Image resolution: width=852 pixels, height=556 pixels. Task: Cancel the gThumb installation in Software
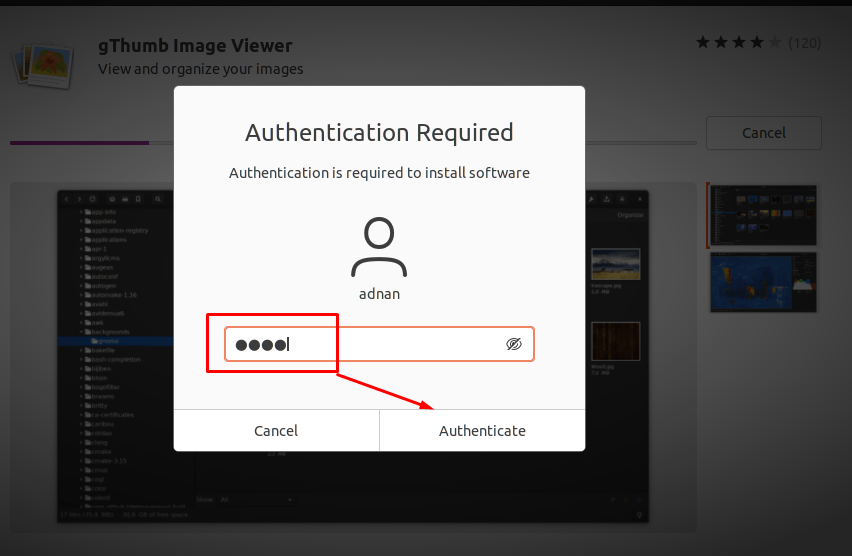[x=763, y=133]
